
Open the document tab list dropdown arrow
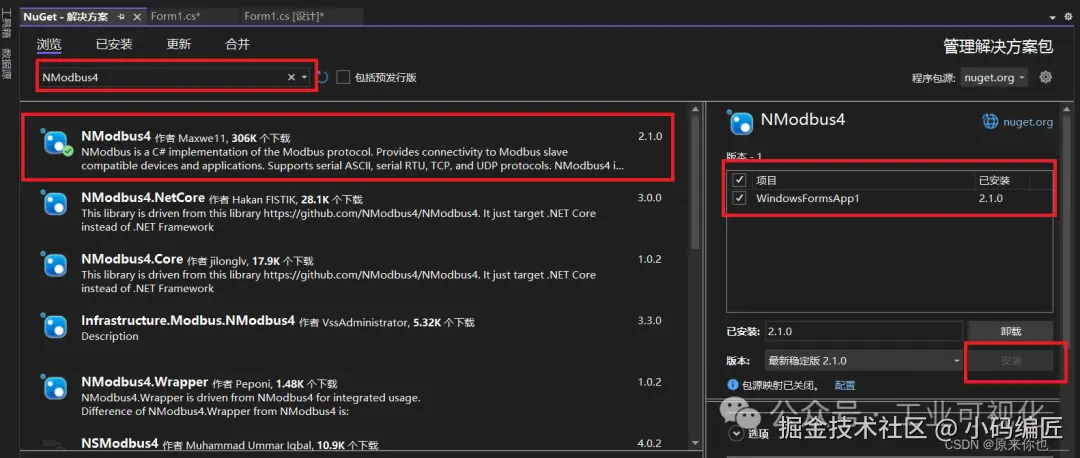(x=1052, y=17)
